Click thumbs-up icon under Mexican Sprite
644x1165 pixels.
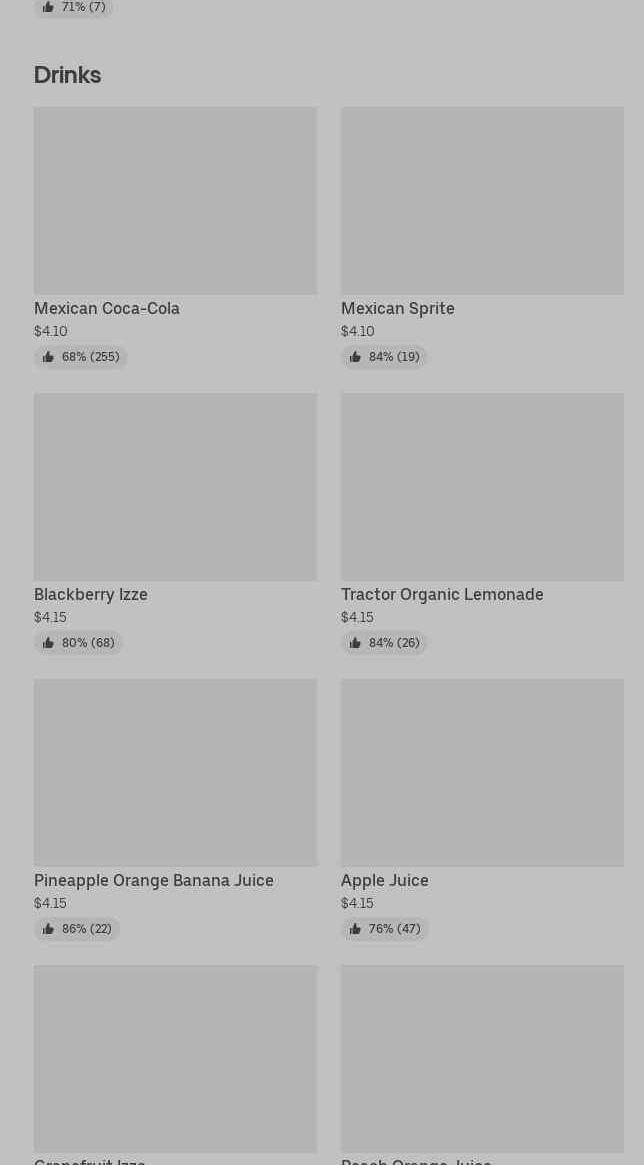[x=355, y=357]
